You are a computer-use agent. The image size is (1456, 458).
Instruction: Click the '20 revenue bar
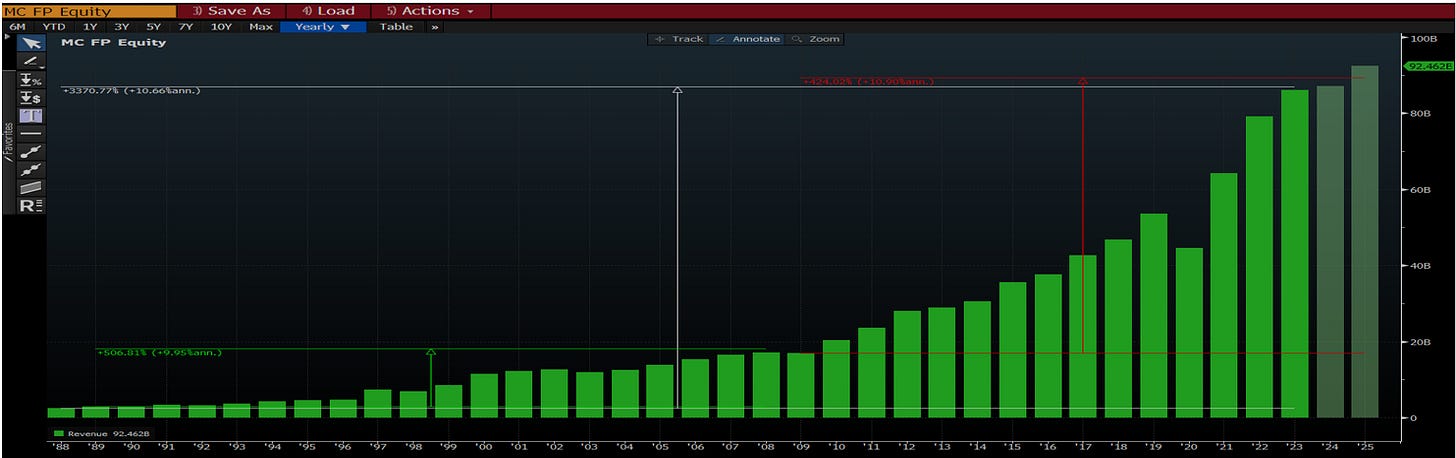pyautogui.click(x=1189, y=333)
